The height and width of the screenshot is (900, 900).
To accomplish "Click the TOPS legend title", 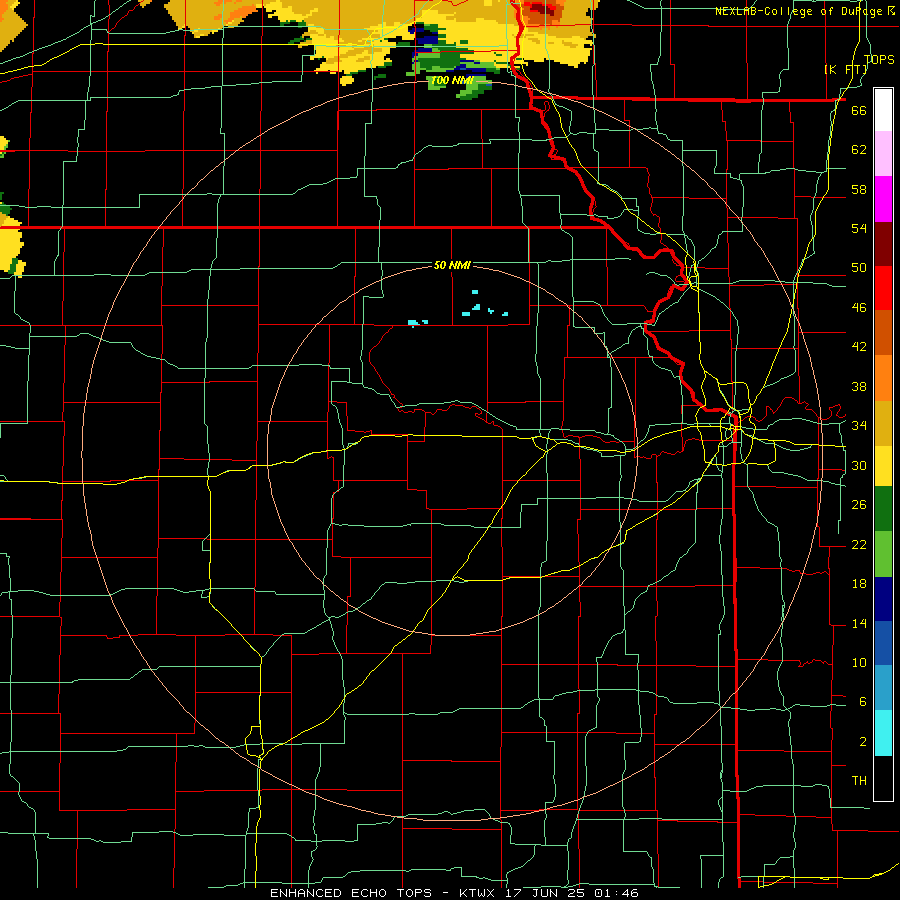I will click(x=879, y=59).
